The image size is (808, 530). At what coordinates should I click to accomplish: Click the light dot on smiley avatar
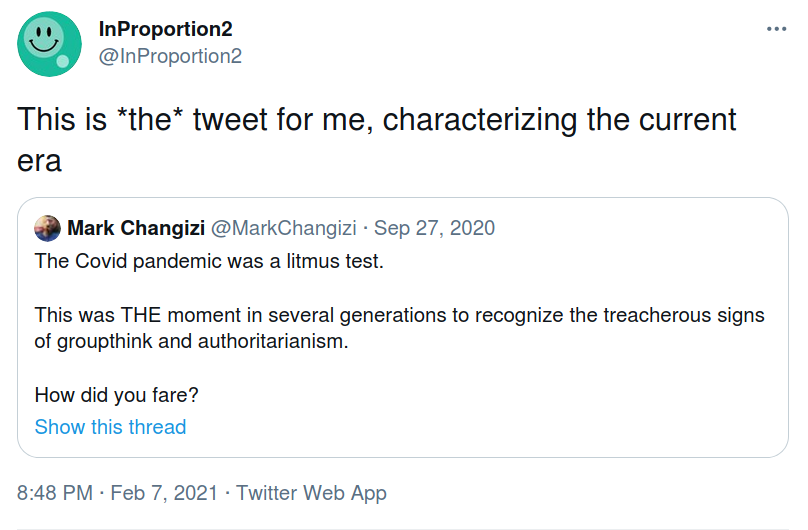pyautogui.click(x=62, y=61)
